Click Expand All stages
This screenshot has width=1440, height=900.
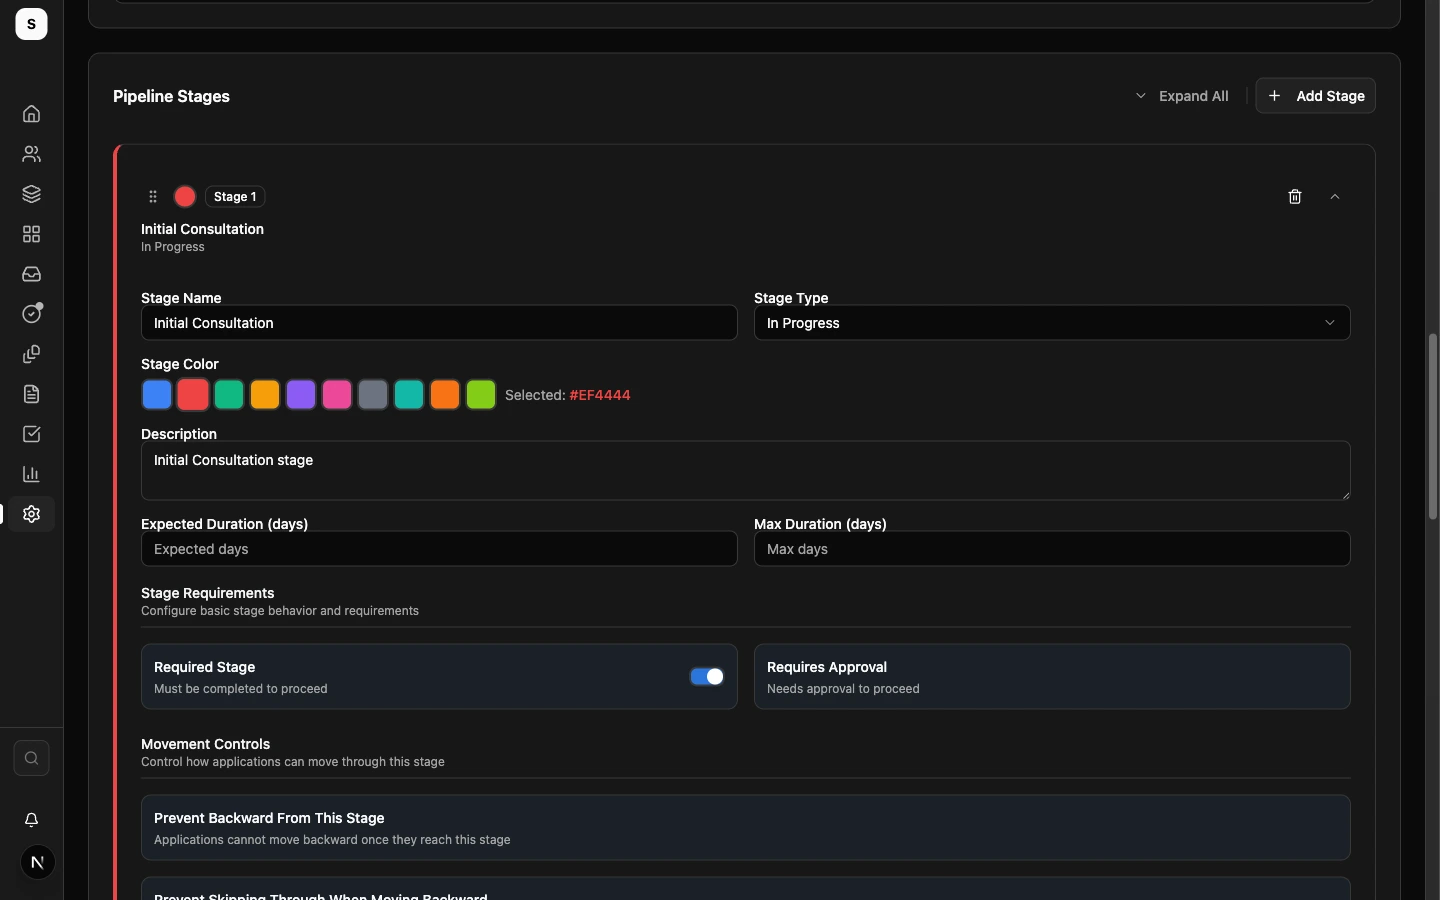click(1182, 96)
